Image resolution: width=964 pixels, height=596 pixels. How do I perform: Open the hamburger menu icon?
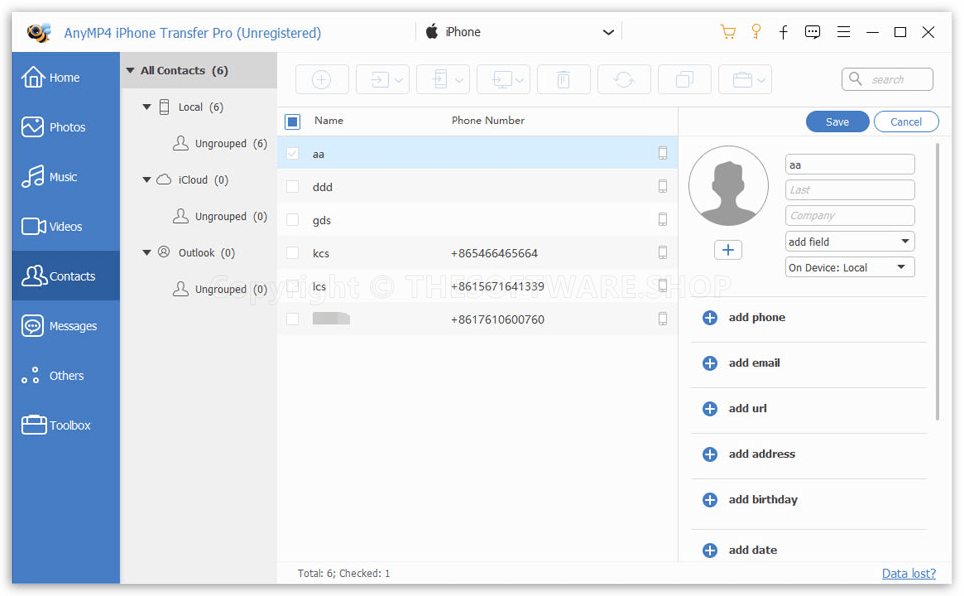click(844, 32)
